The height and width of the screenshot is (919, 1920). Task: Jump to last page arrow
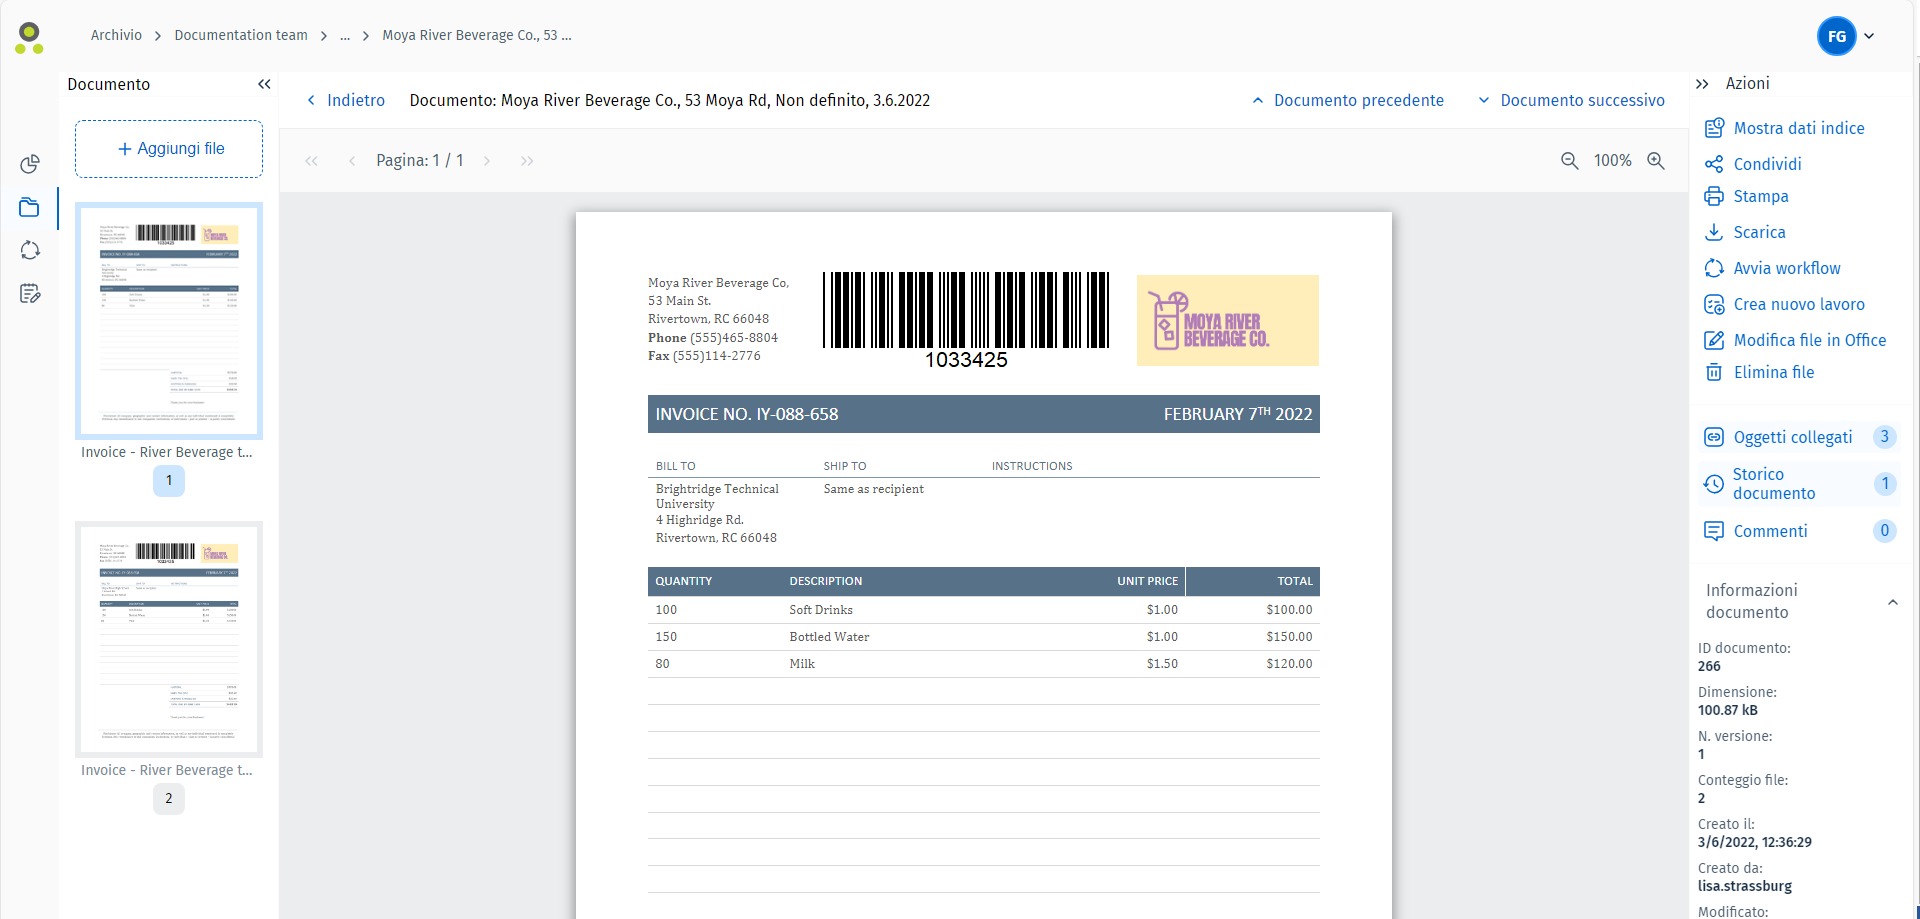[x=527, y=161]
